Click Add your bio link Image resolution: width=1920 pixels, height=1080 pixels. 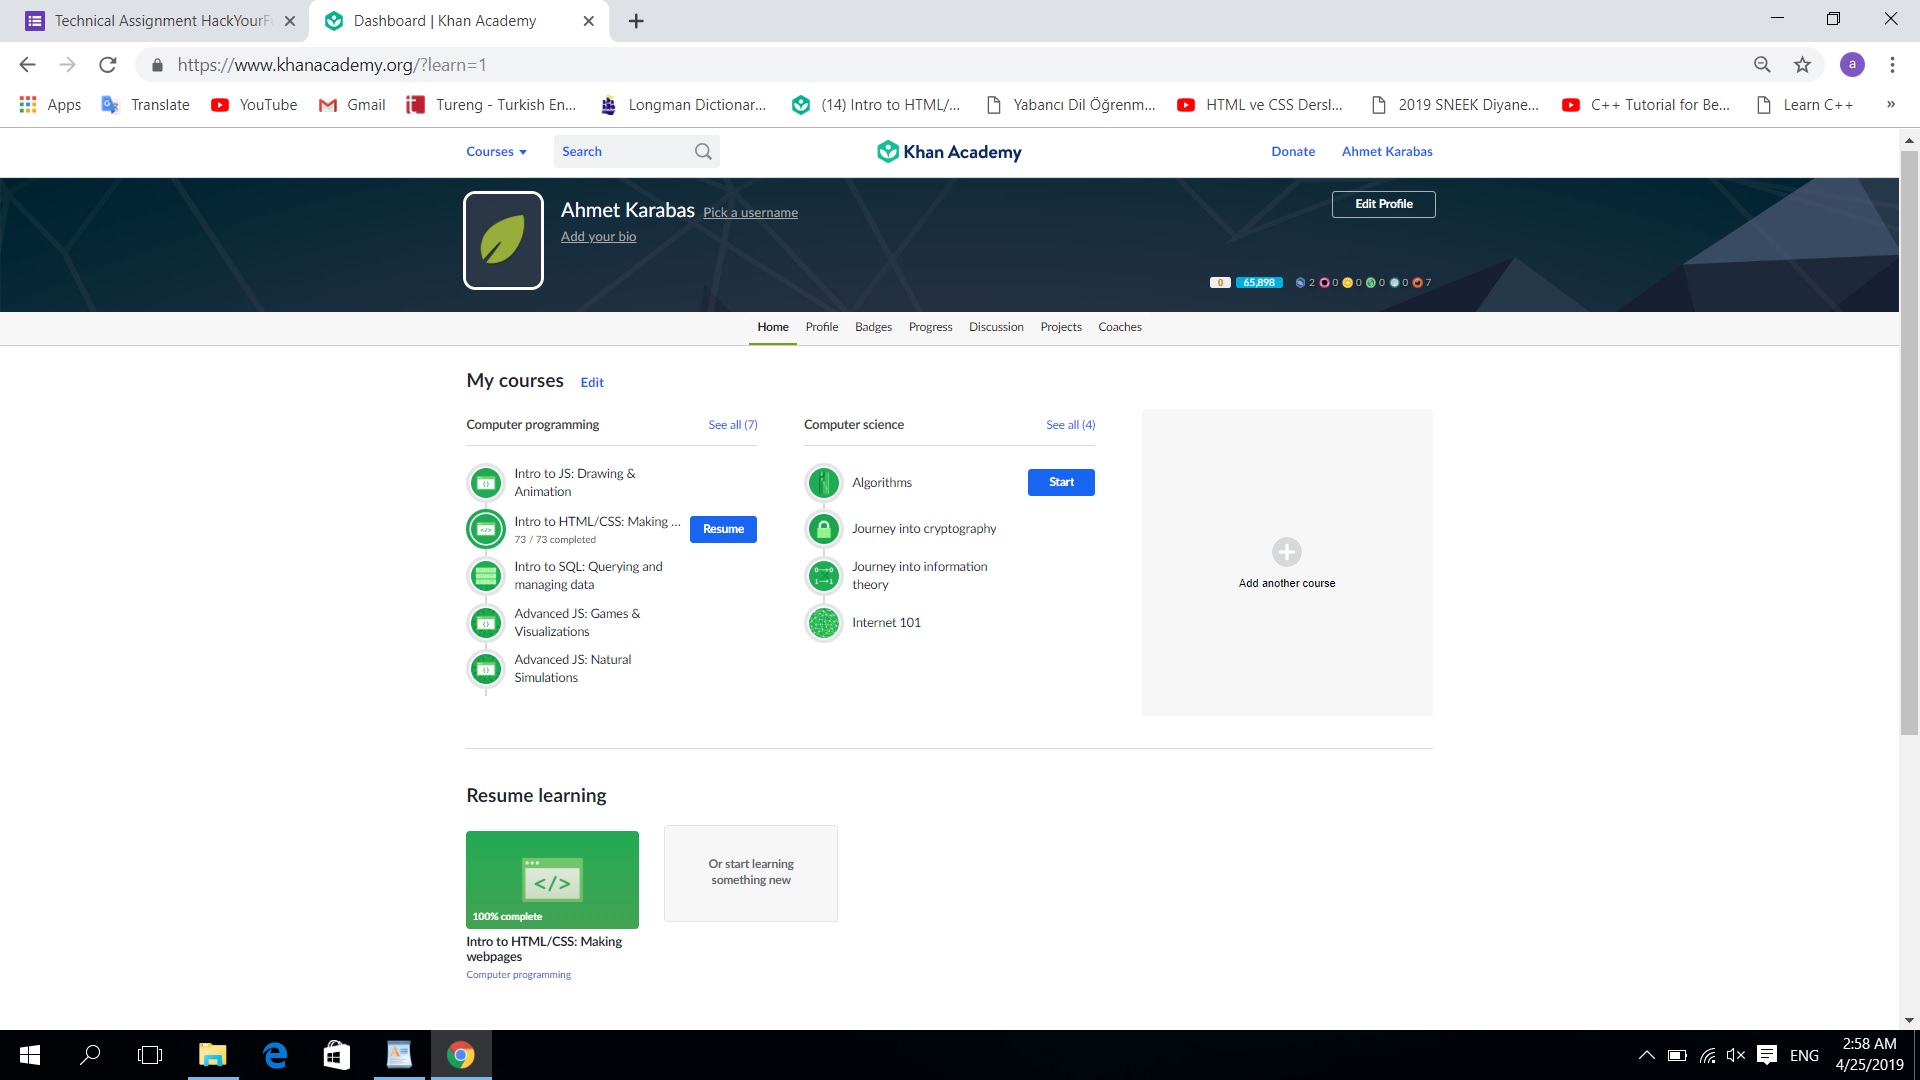click(x=598, y=237)
